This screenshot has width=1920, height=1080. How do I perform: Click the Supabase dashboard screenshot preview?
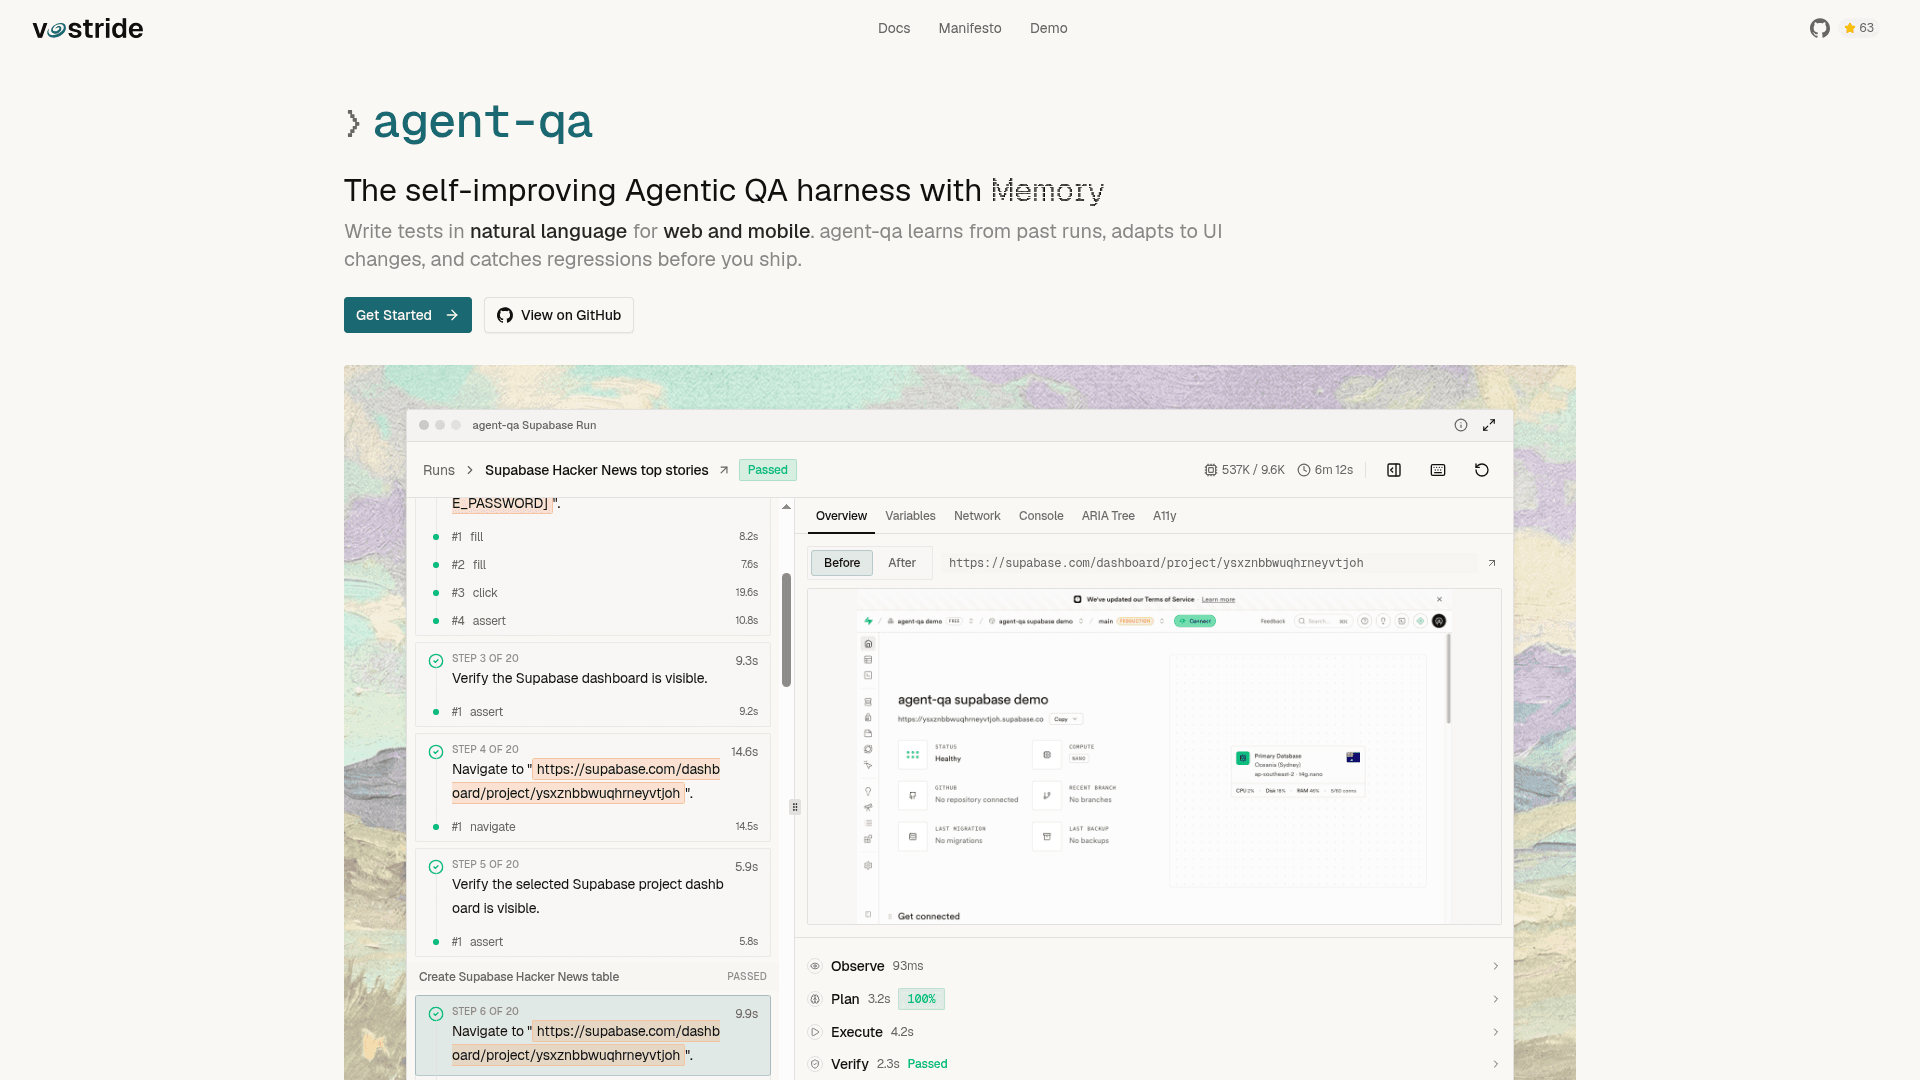click(x=1154, y=756)
